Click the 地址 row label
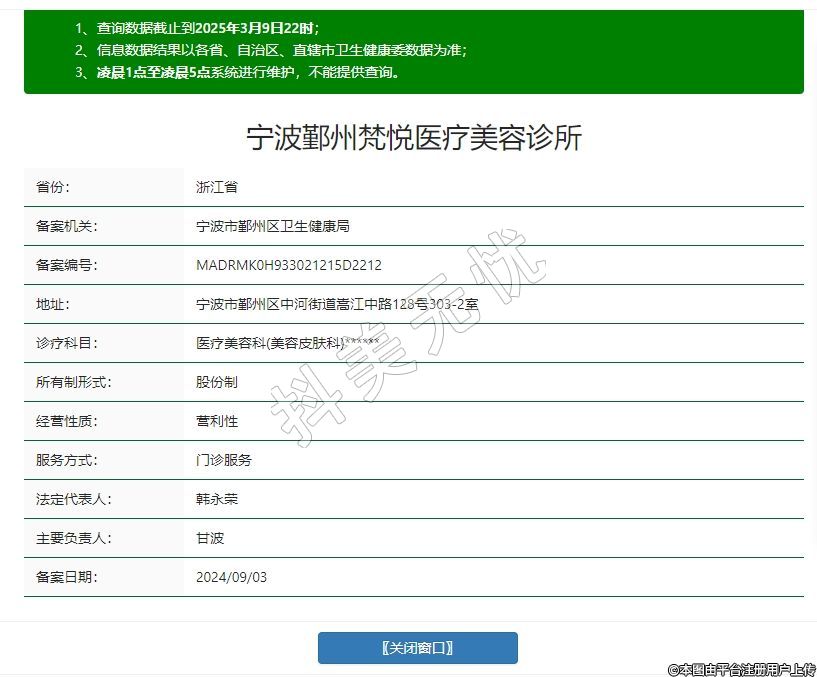The height and width of the screenshot is (677, 817). point(53,304)
